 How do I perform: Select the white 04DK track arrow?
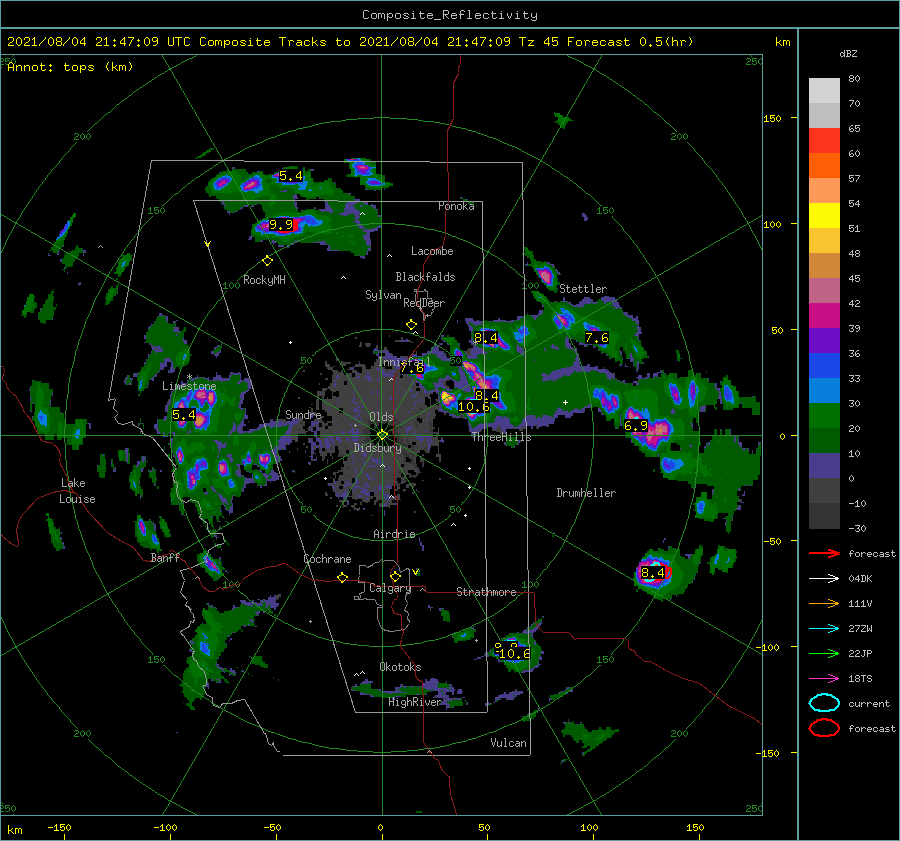click(x=824, y=578)
